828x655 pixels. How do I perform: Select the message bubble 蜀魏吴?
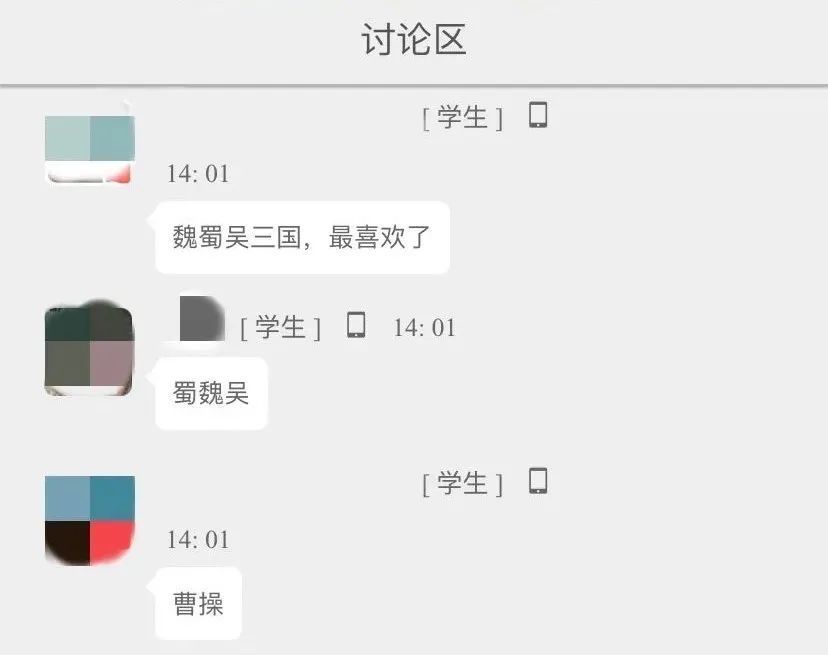click(211, 393)
